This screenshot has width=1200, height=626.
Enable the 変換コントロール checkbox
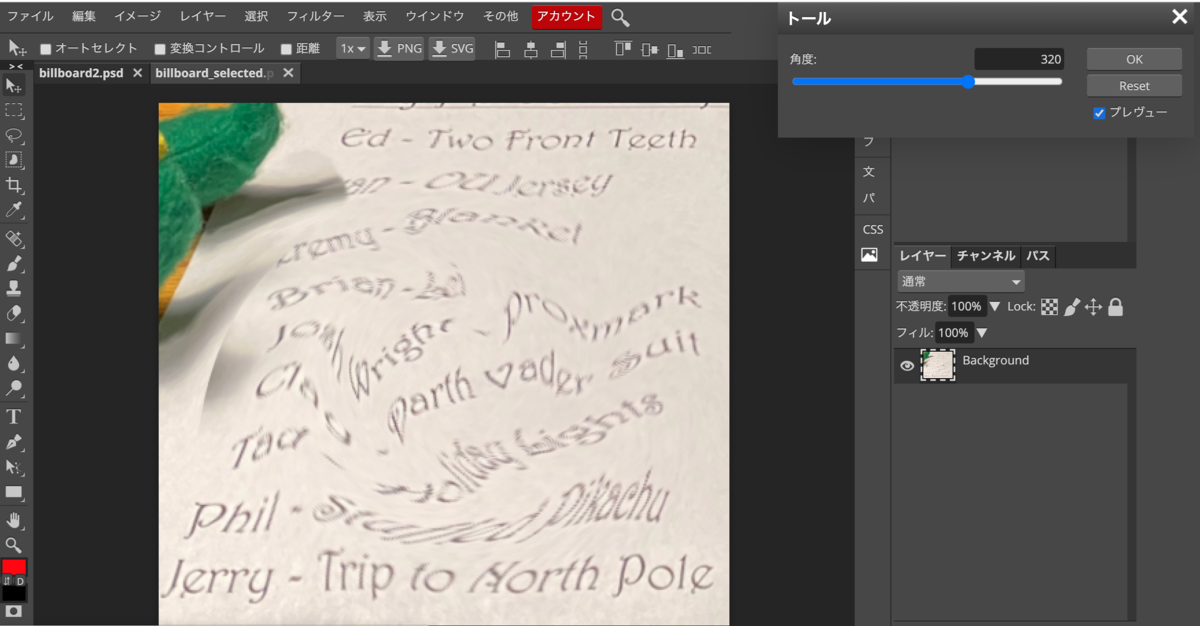pyautogui.click(x=160, y=49)
